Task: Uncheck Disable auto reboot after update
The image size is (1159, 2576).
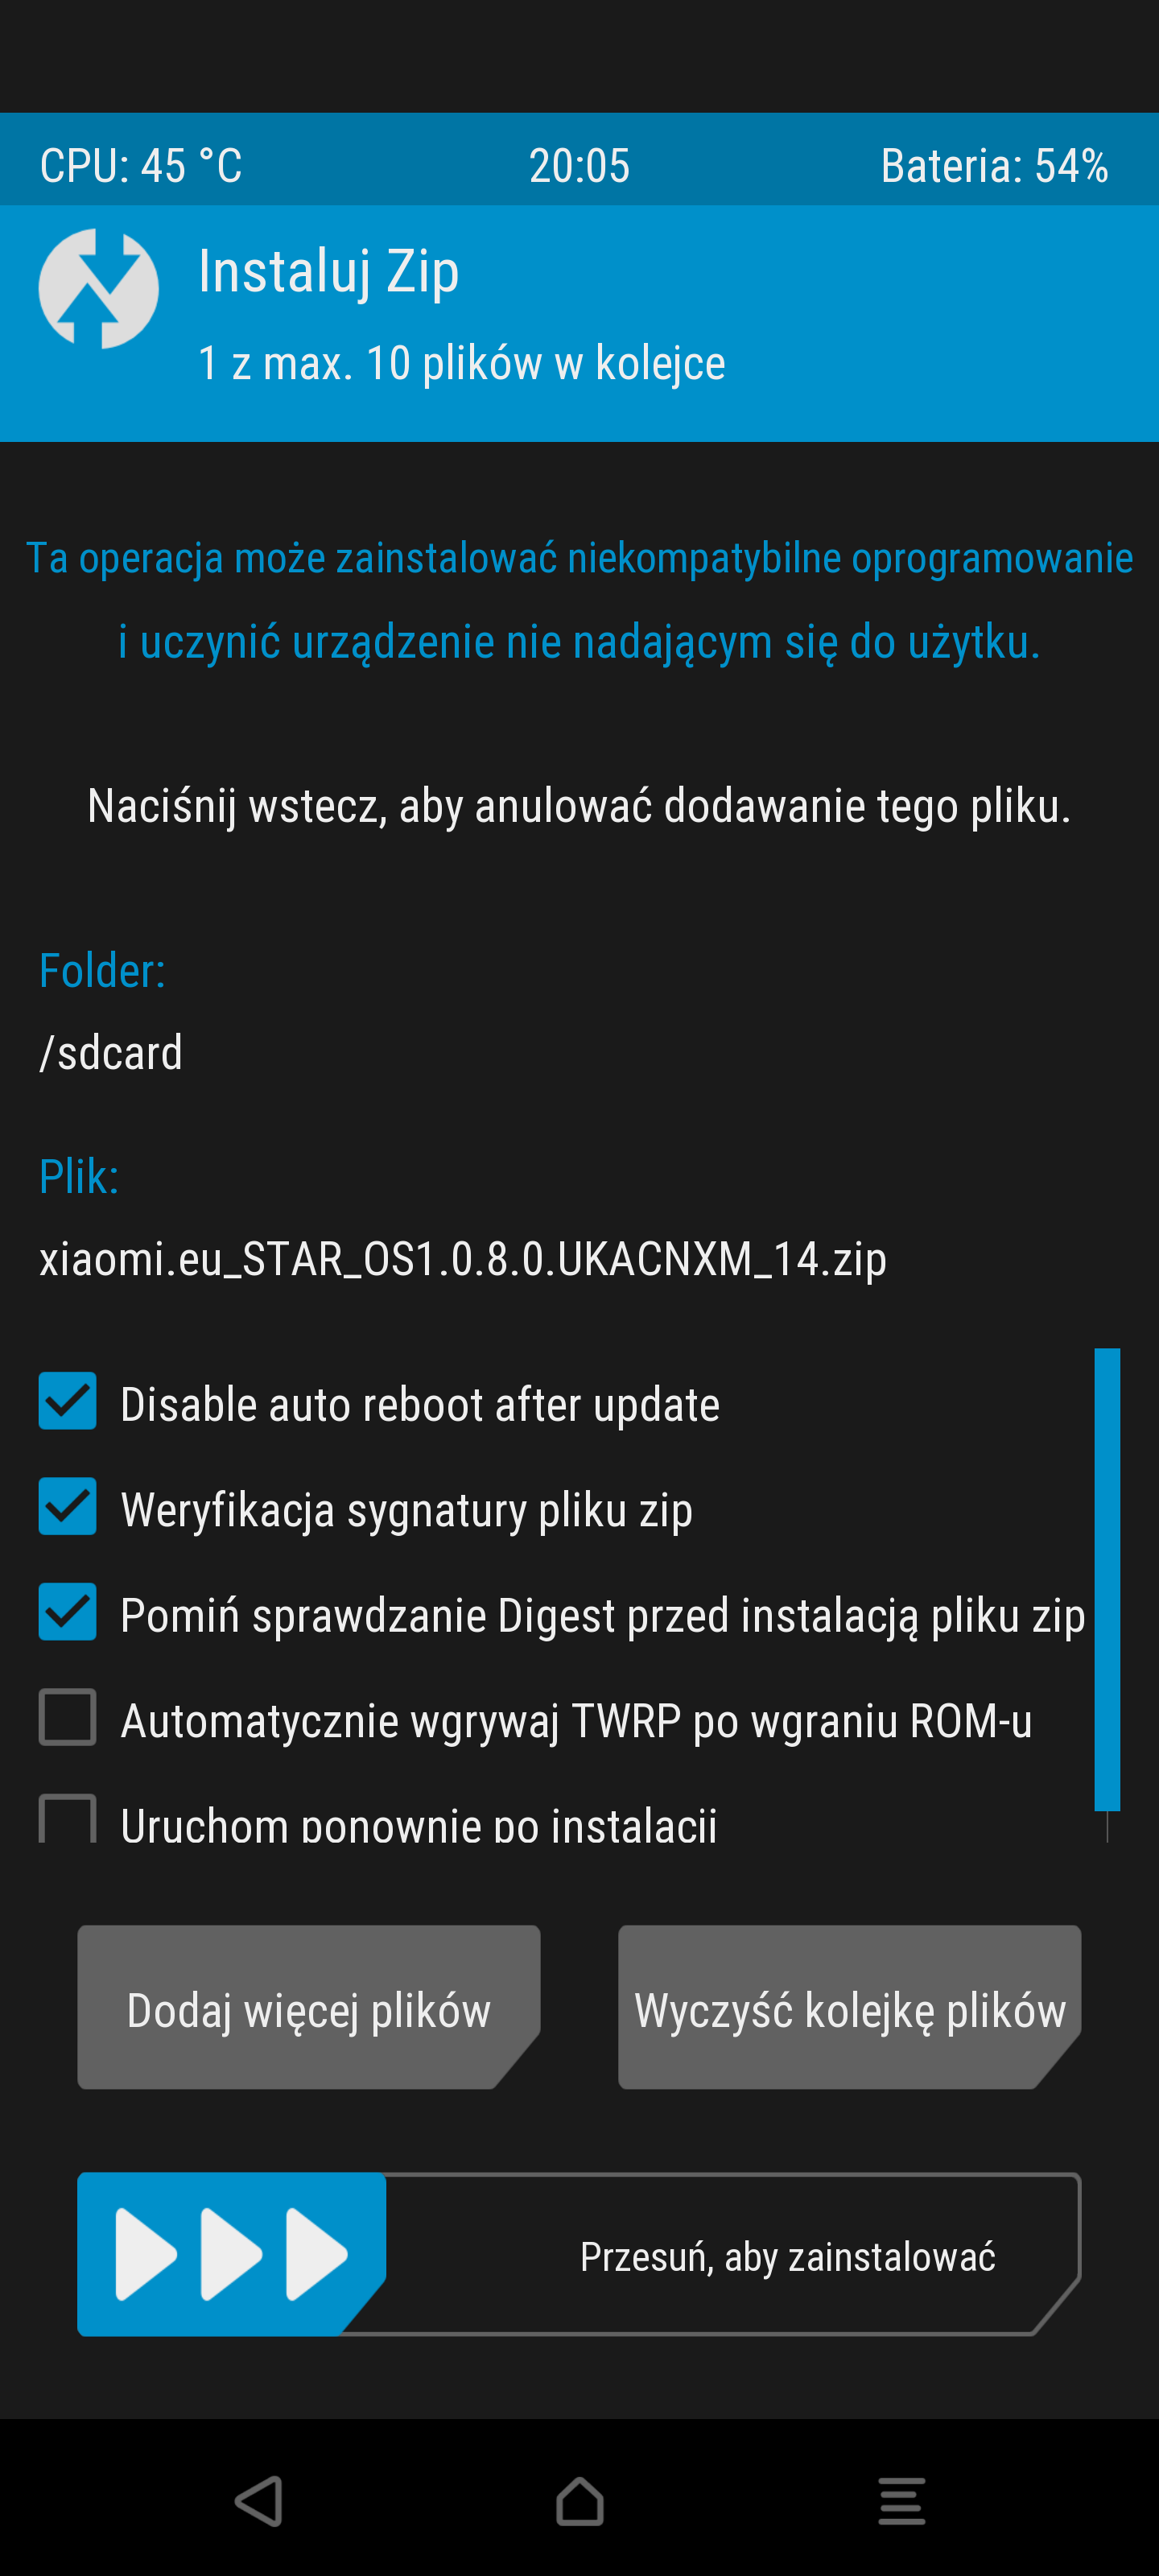Action: click(67, 1401)
